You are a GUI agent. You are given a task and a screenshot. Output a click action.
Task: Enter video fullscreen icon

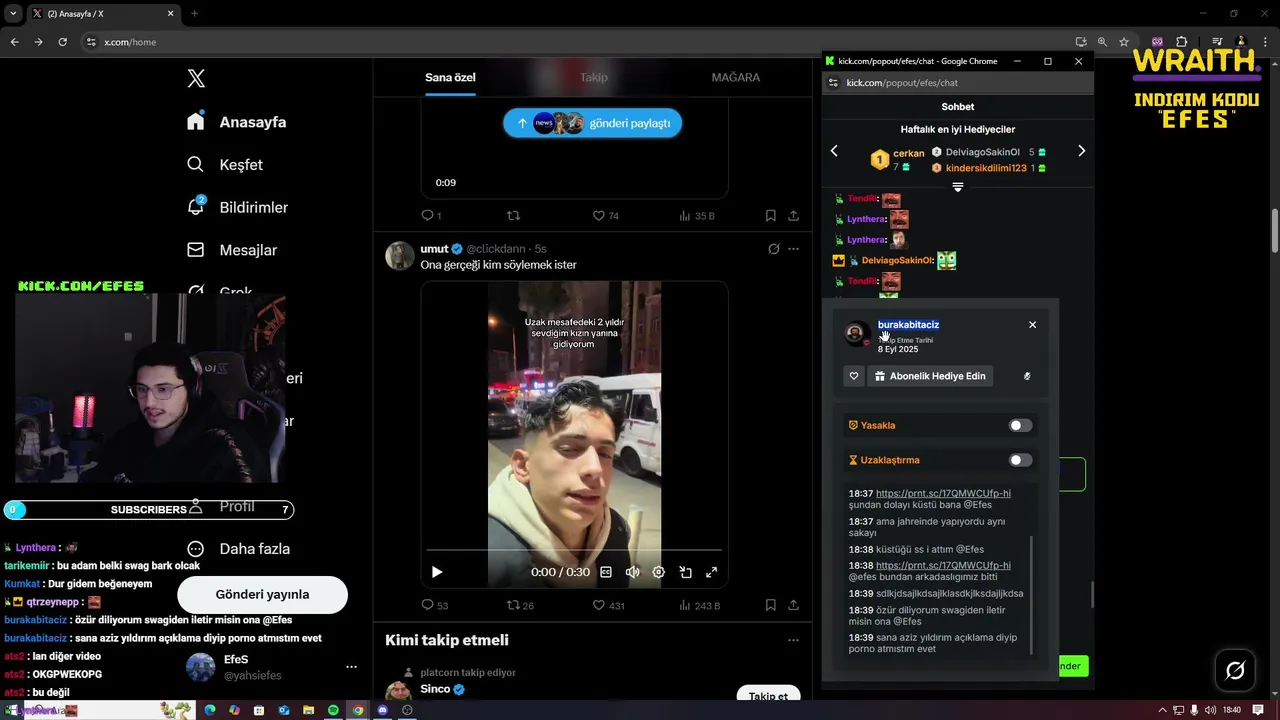pyautogui.click(x=711, y=572)
